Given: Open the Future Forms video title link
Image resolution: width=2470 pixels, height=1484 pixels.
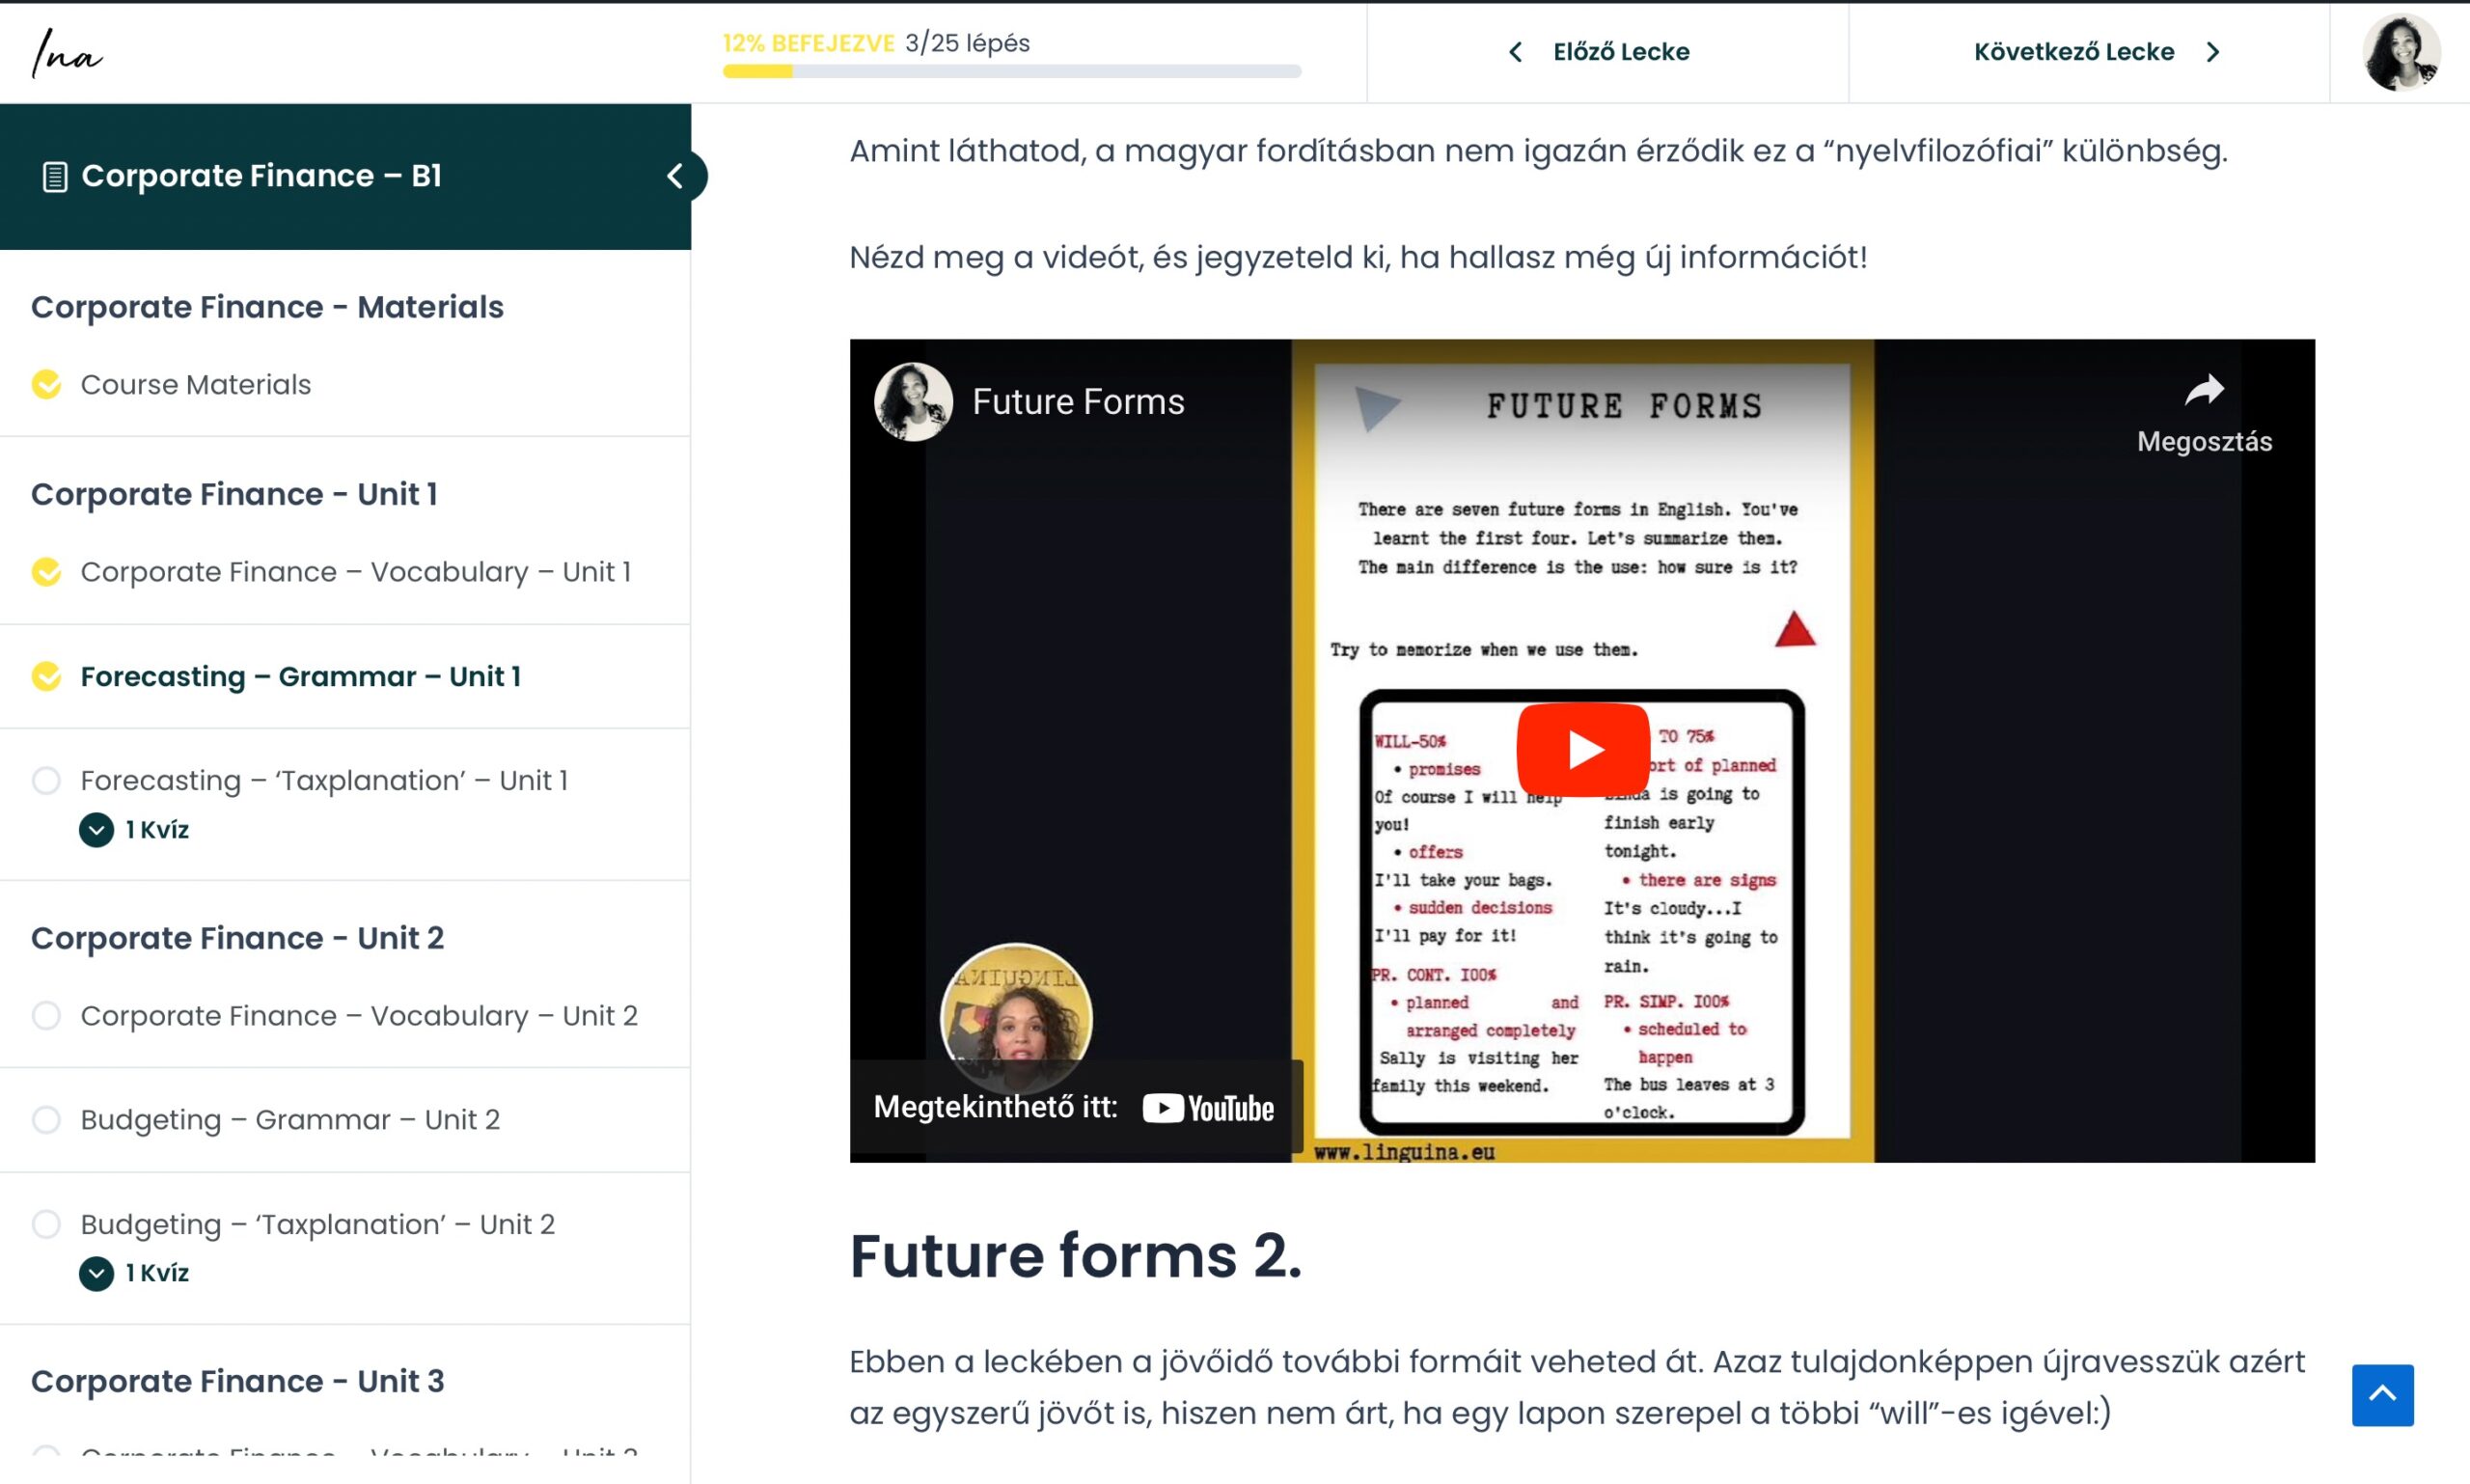Looking at the screenshot, I should point(1078,402).
